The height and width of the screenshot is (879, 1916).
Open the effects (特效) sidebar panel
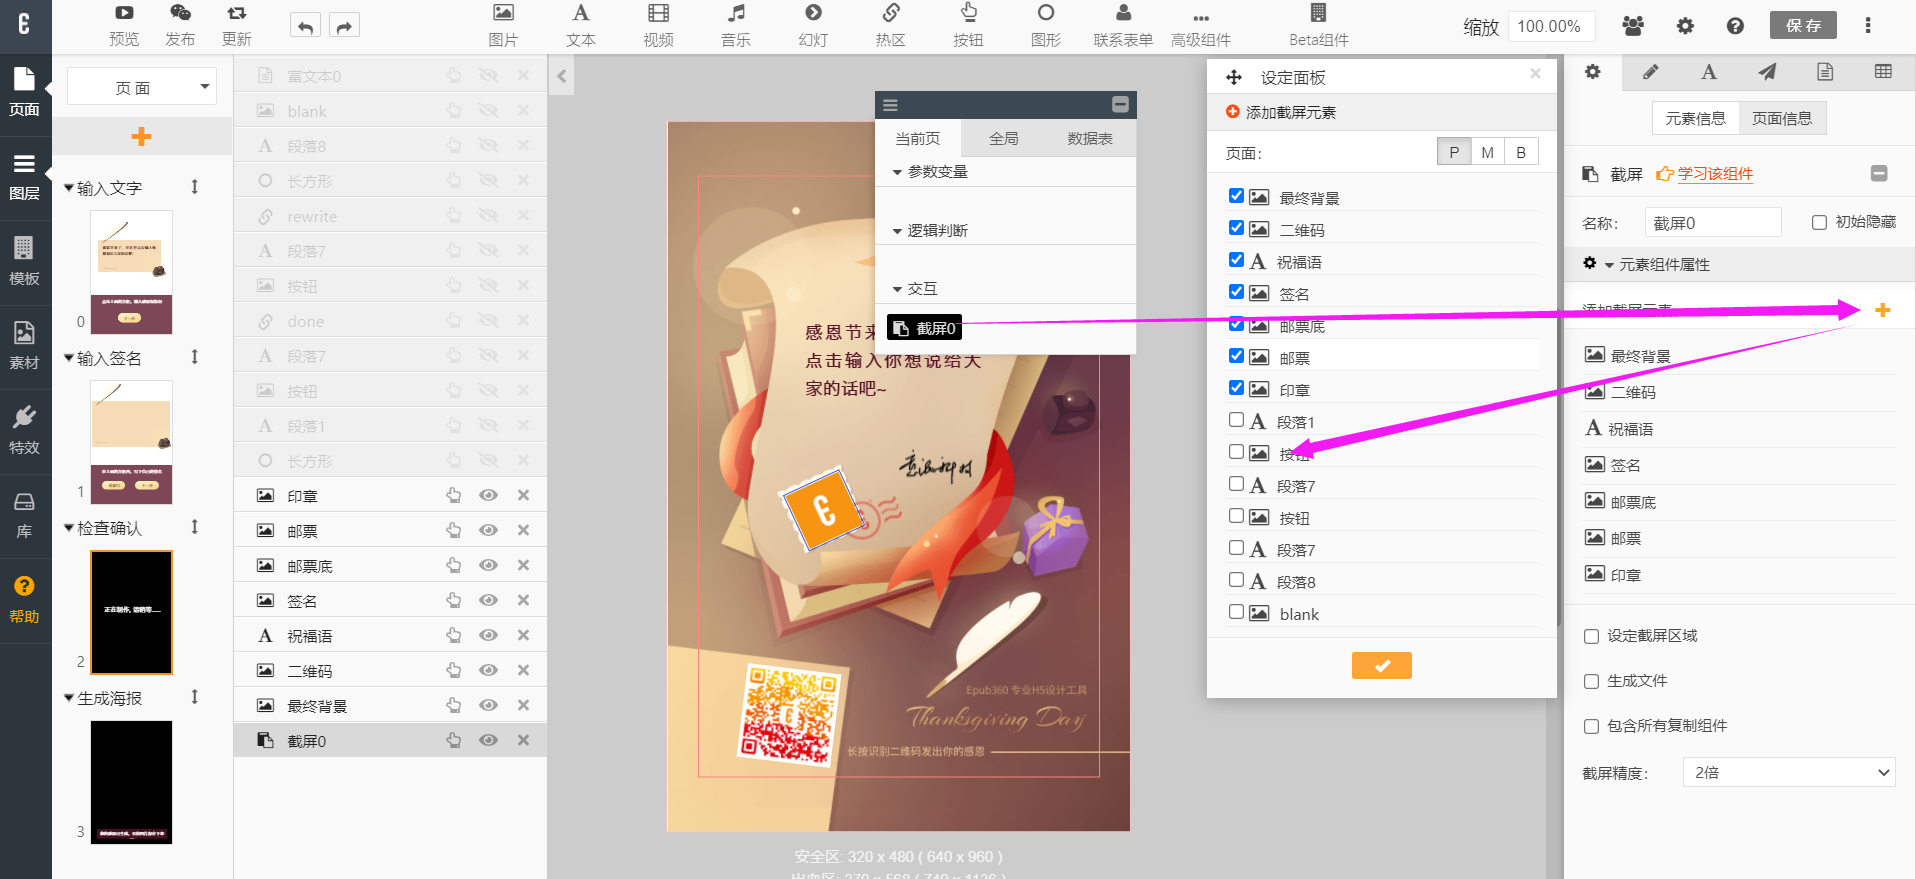point(24,429)
